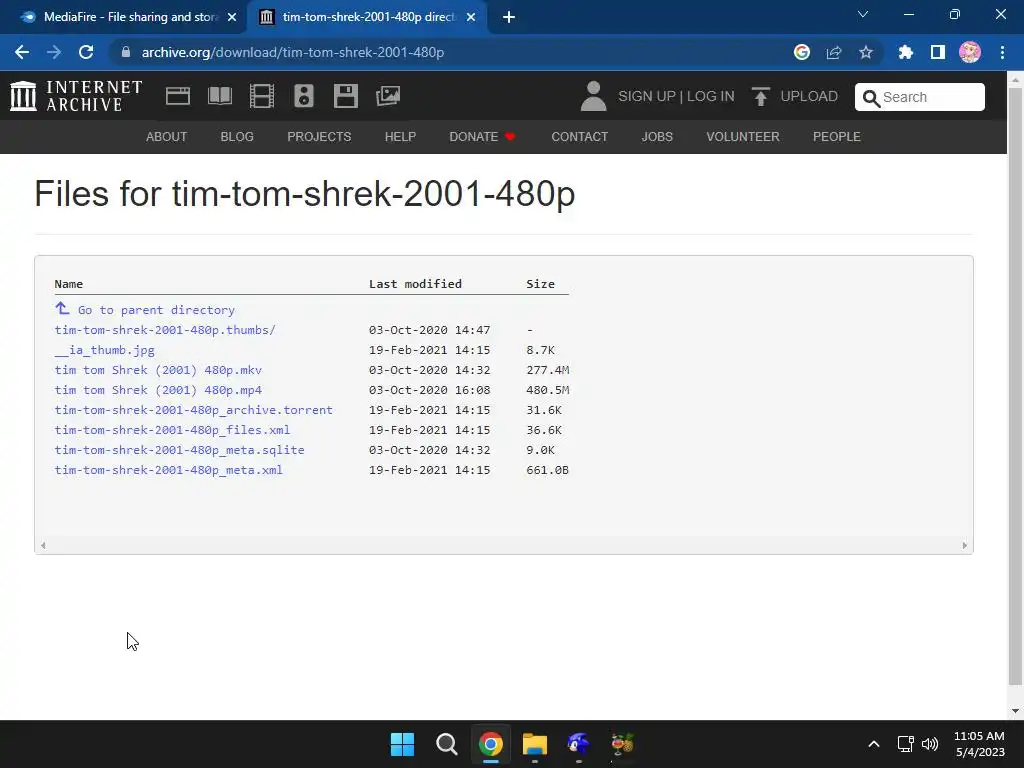
Task: Bookmark this page with the star icon
Action: pyautogui.click(x=866, y=52)
